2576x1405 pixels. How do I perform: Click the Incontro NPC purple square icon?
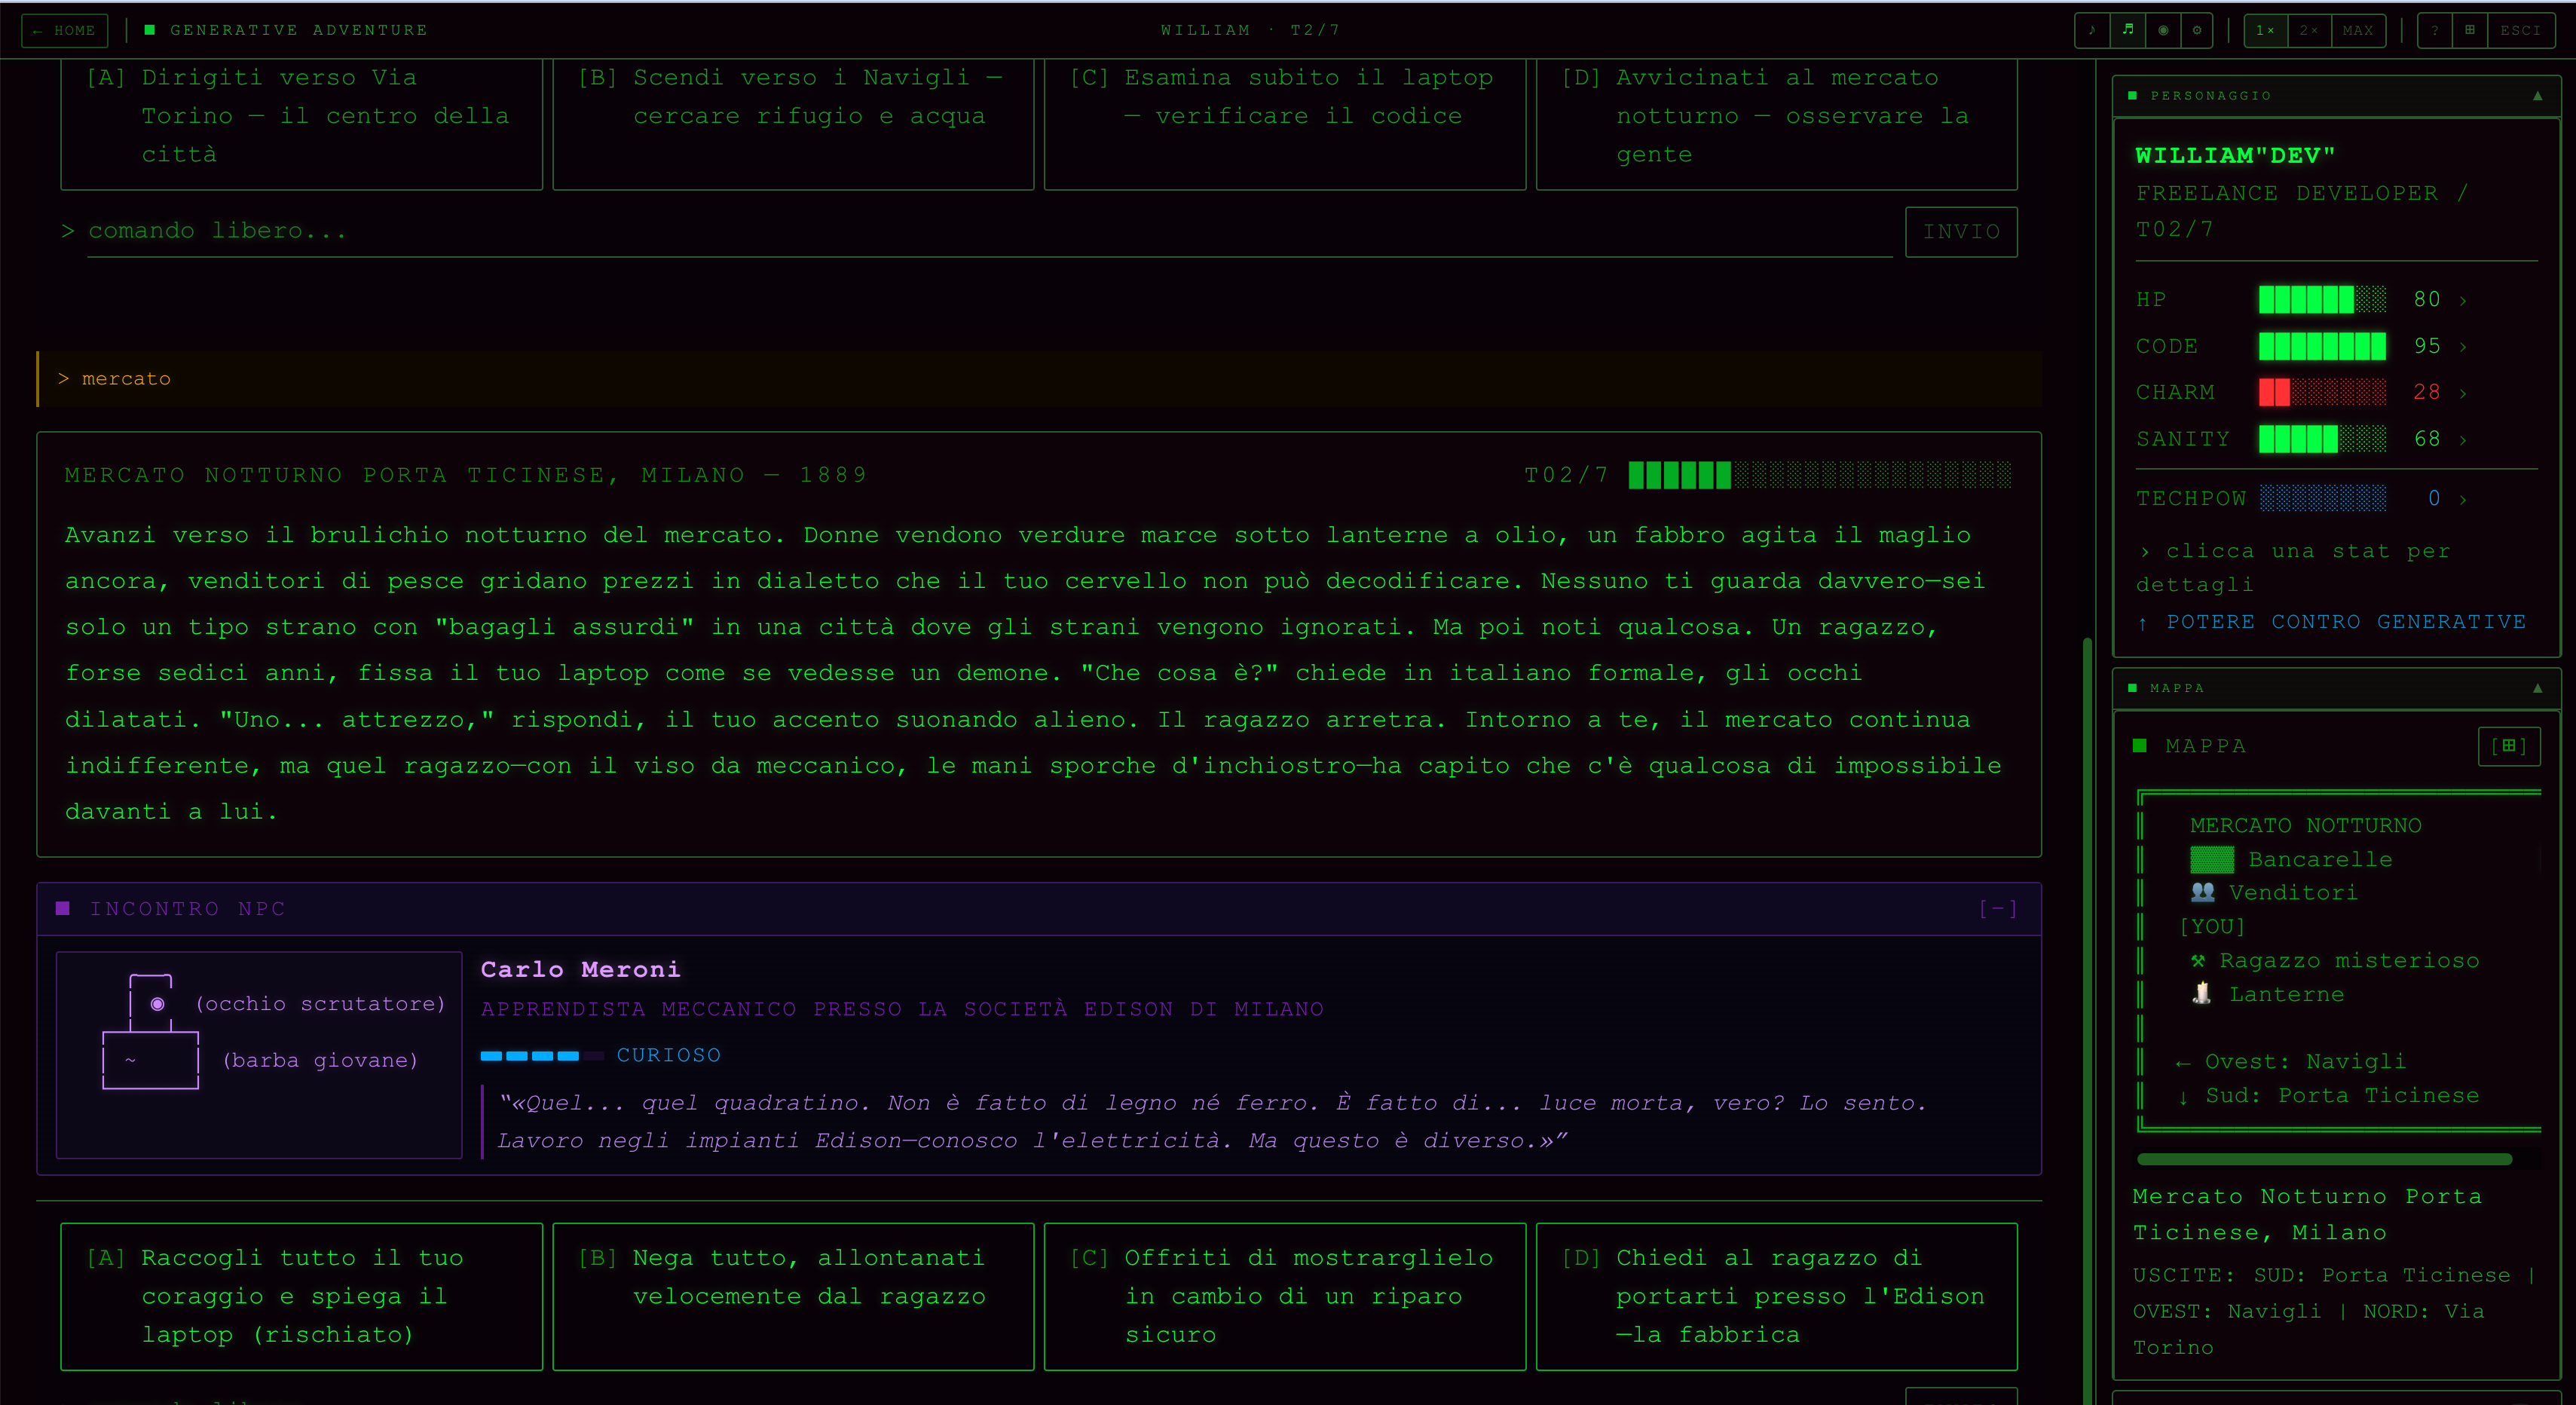tap(63, 908)
